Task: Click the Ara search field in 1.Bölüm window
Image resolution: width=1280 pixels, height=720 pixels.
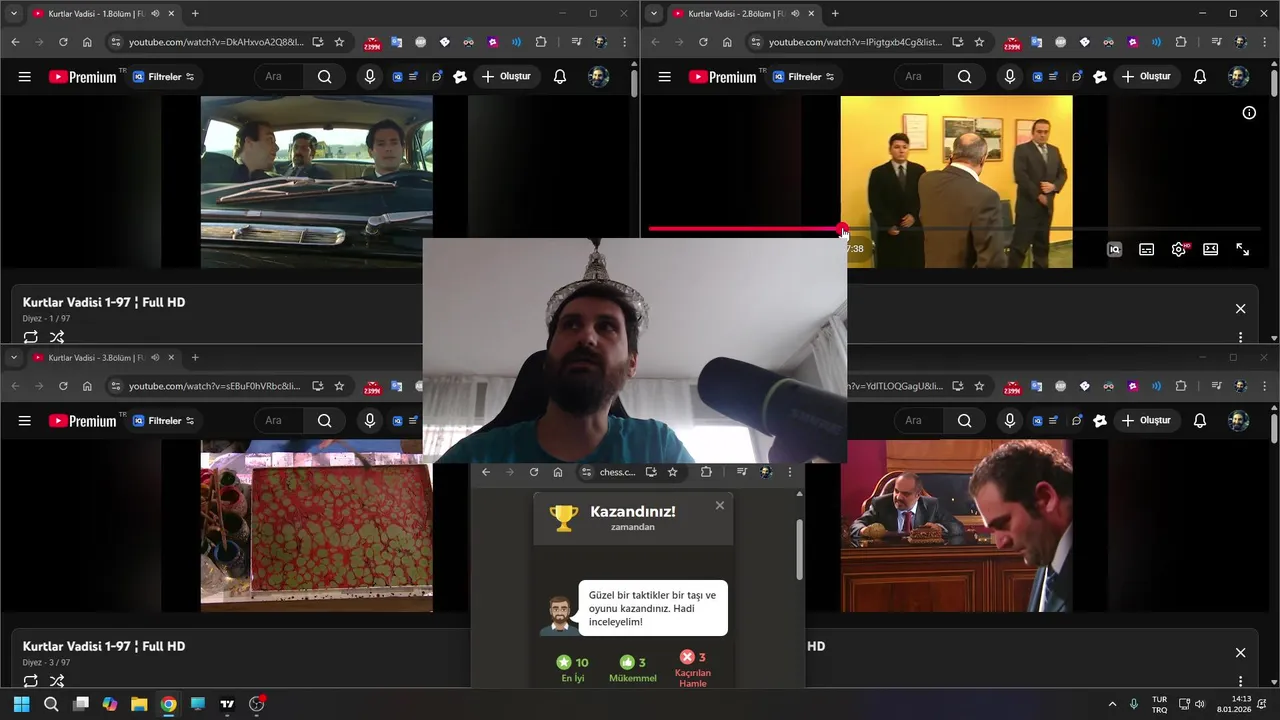Action: (280, 77)
